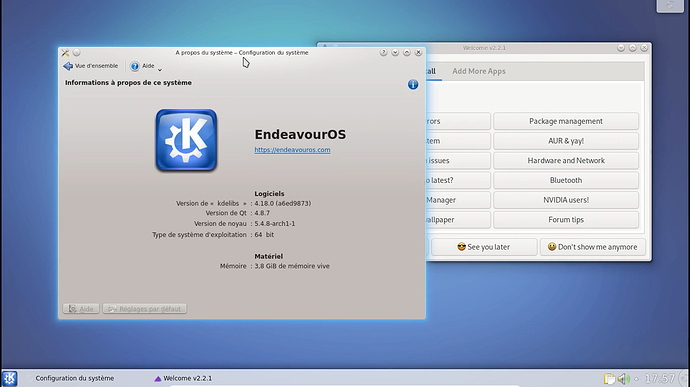Click the blue info icon in system settings
Screen dimensions: 690x387
(413, 85)
